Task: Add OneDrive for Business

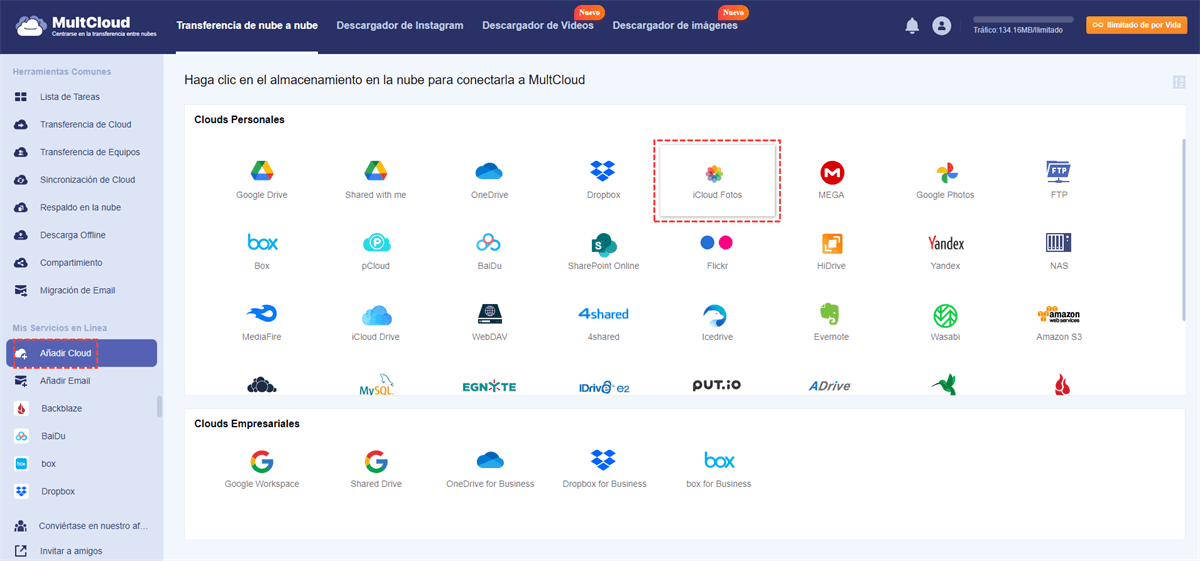Action: point(489,469)
